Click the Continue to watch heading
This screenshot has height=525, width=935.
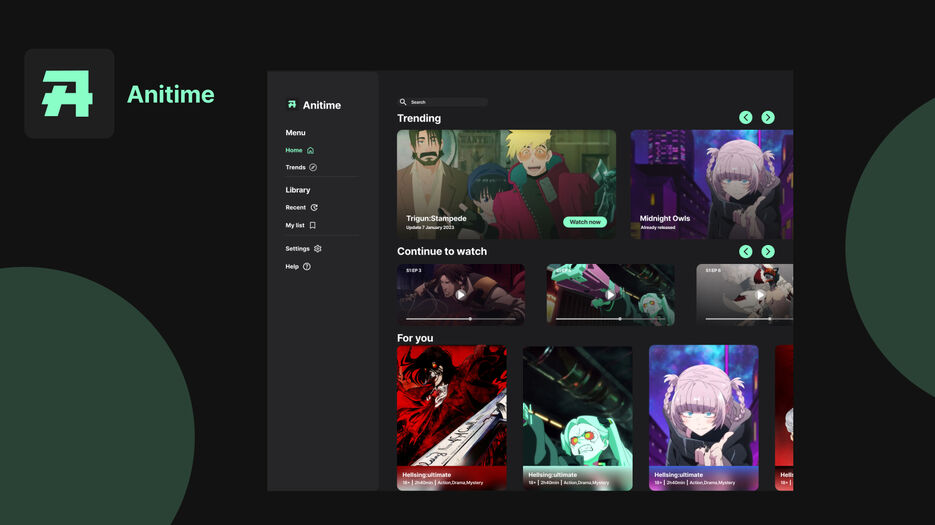point(442,252)
